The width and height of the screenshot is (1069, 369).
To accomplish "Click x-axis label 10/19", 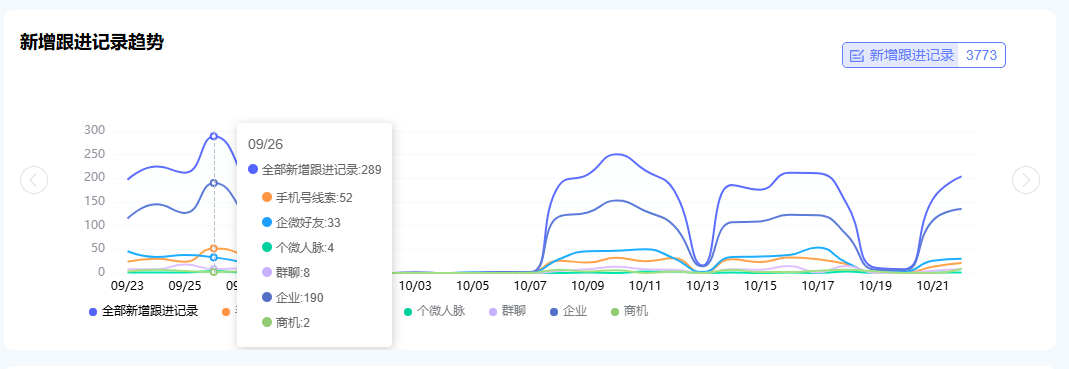I will click(876, 286).
